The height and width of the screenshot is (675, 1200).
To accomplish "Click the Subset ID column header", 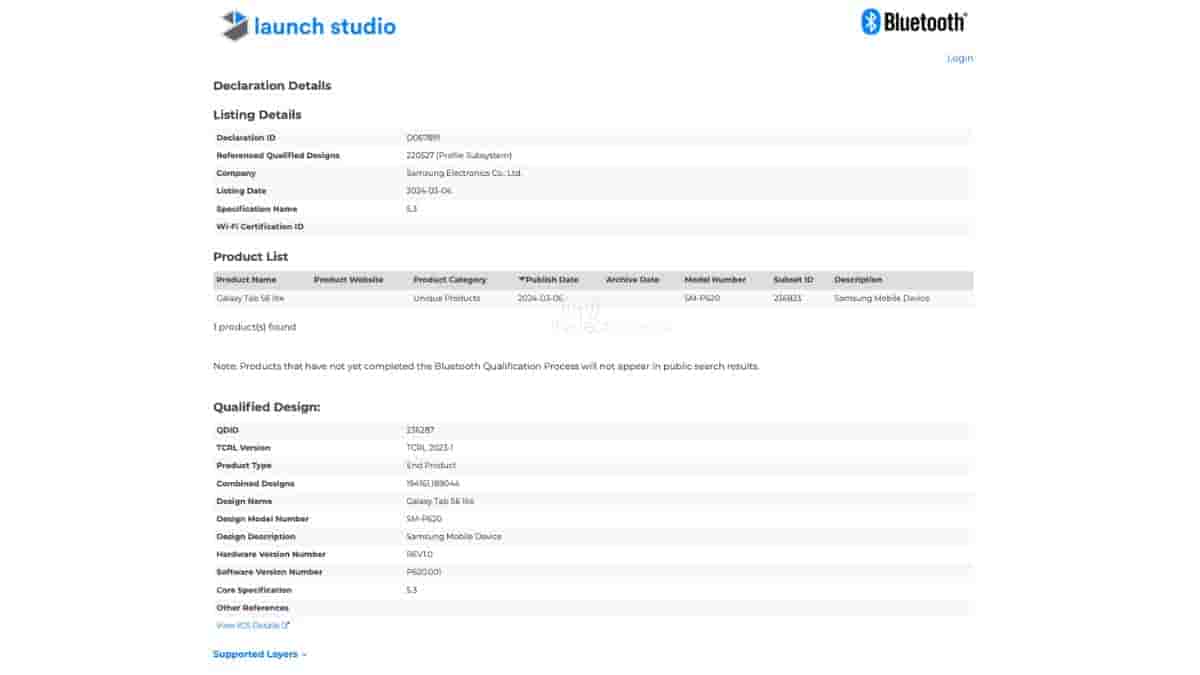I will pos(793,280).
